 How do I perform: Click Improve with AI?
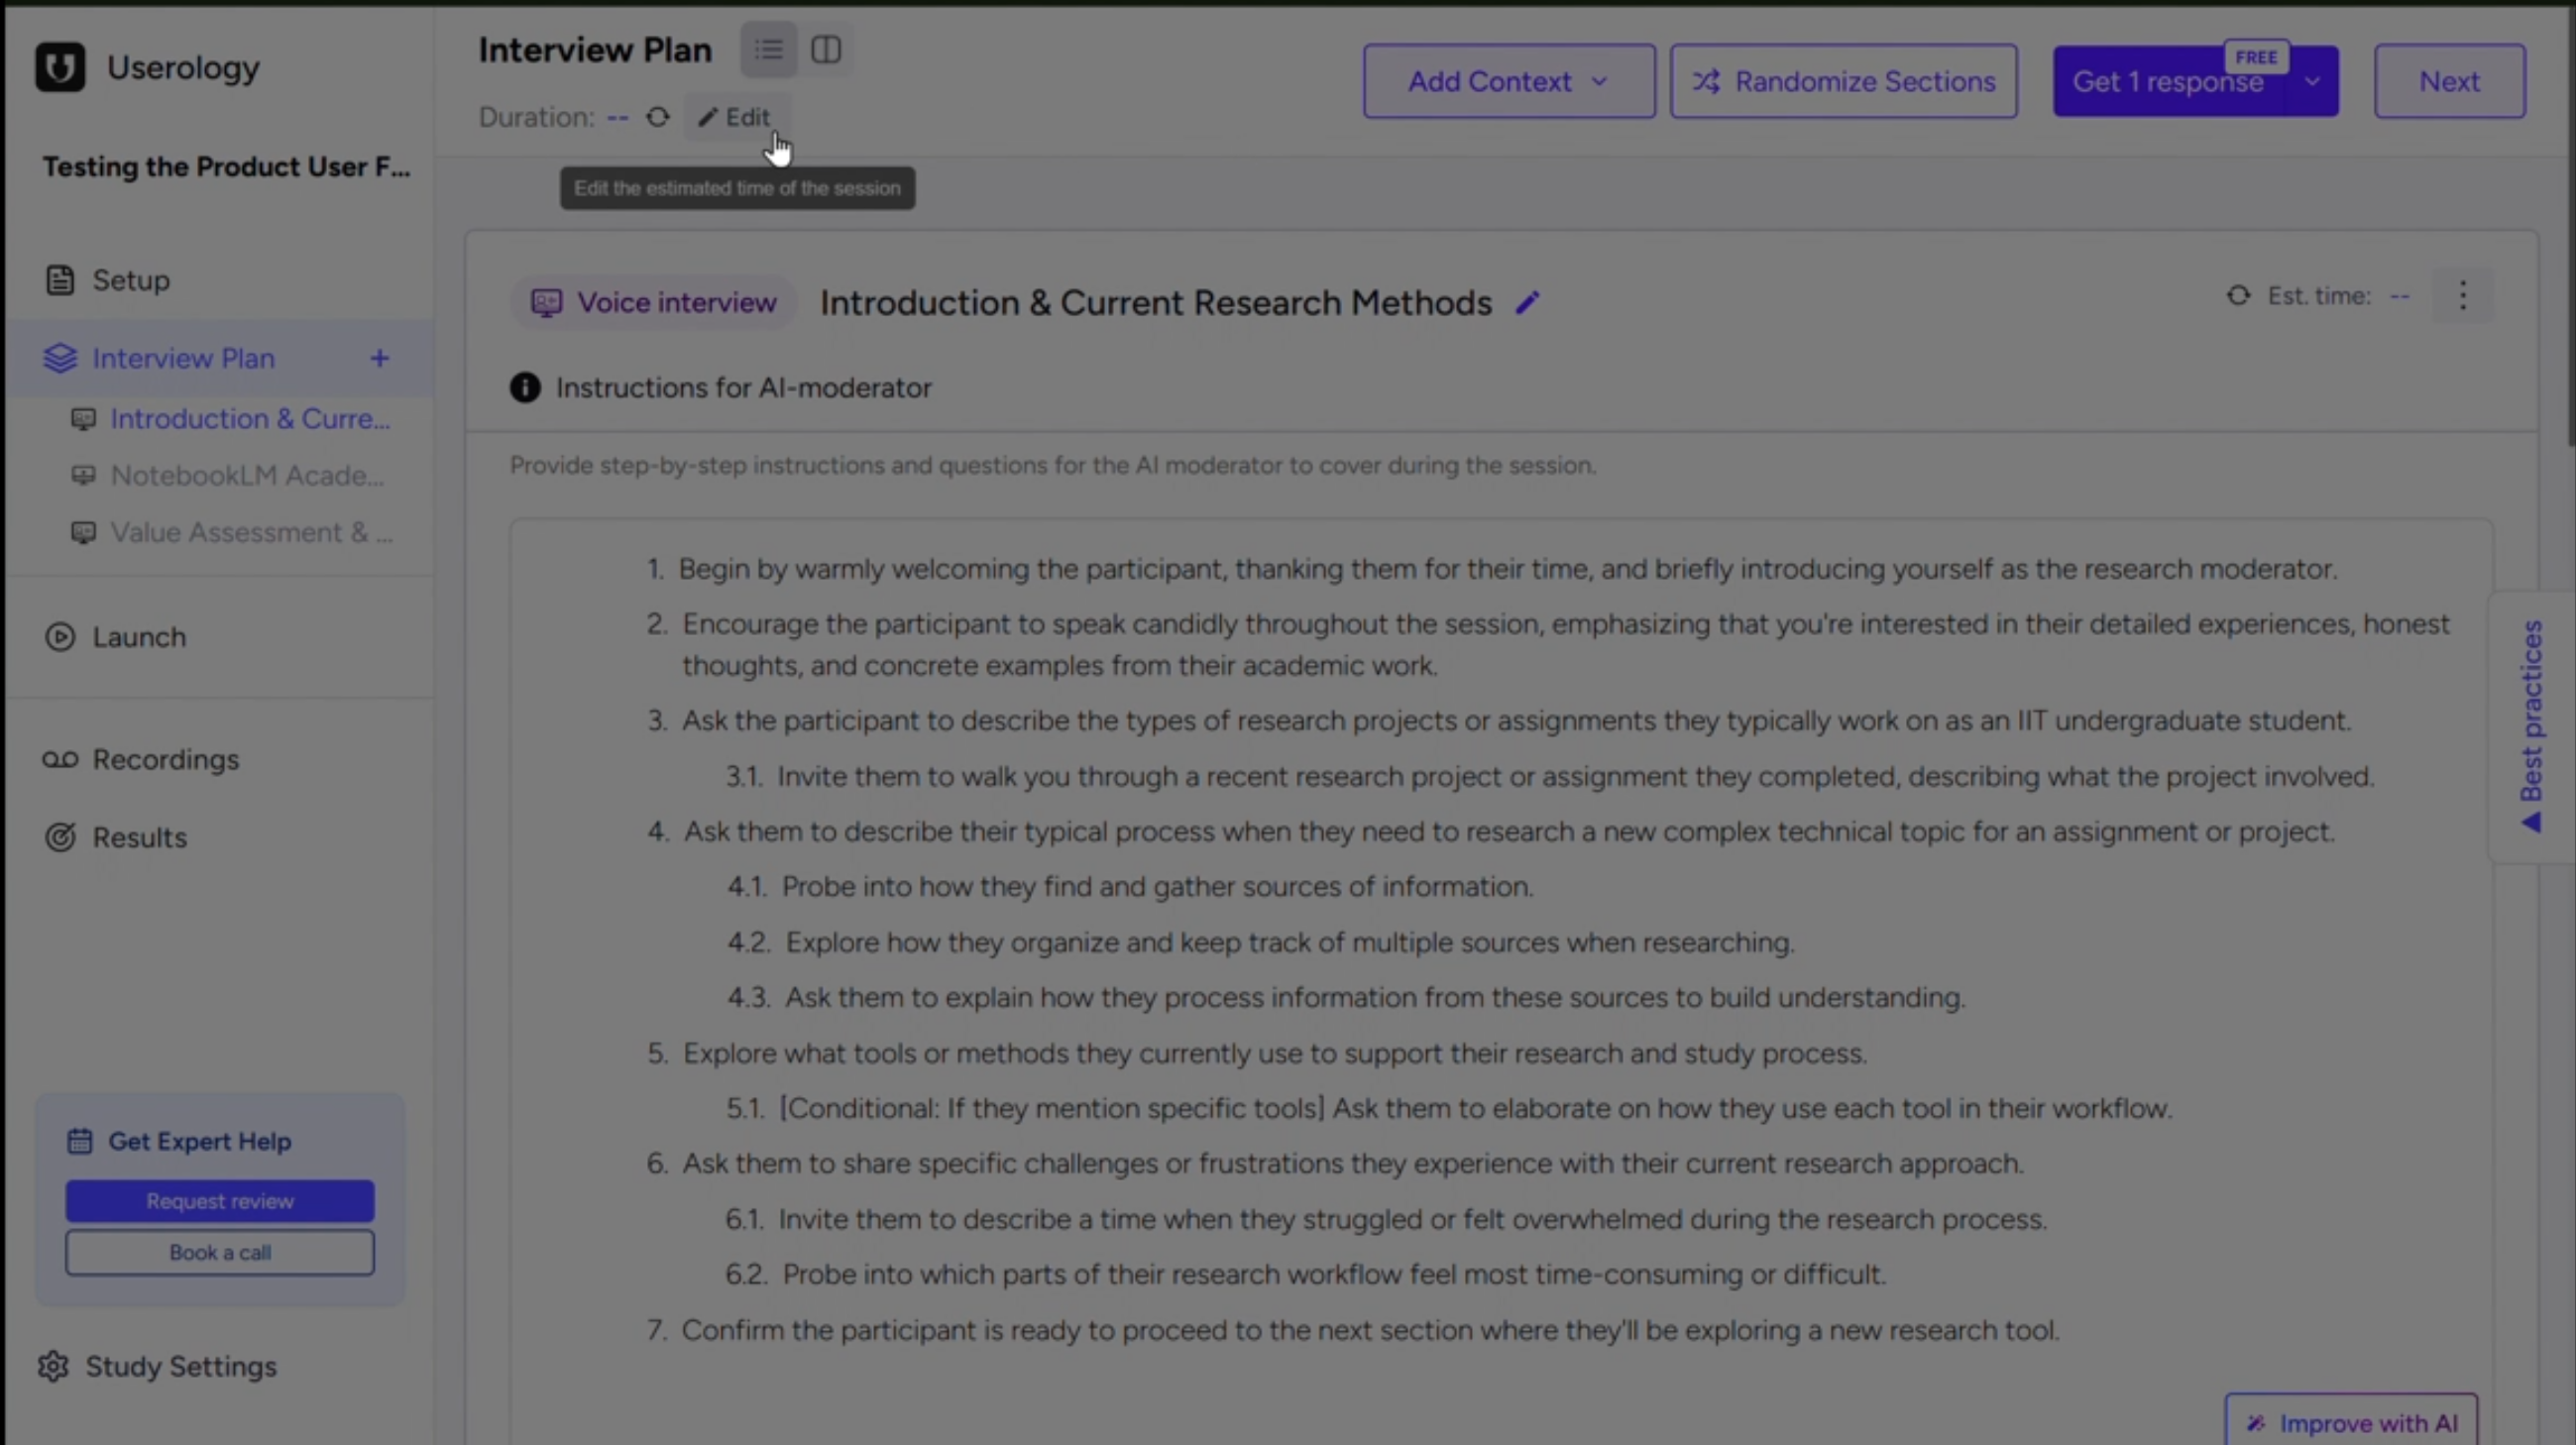(x=2350, y=1423)
